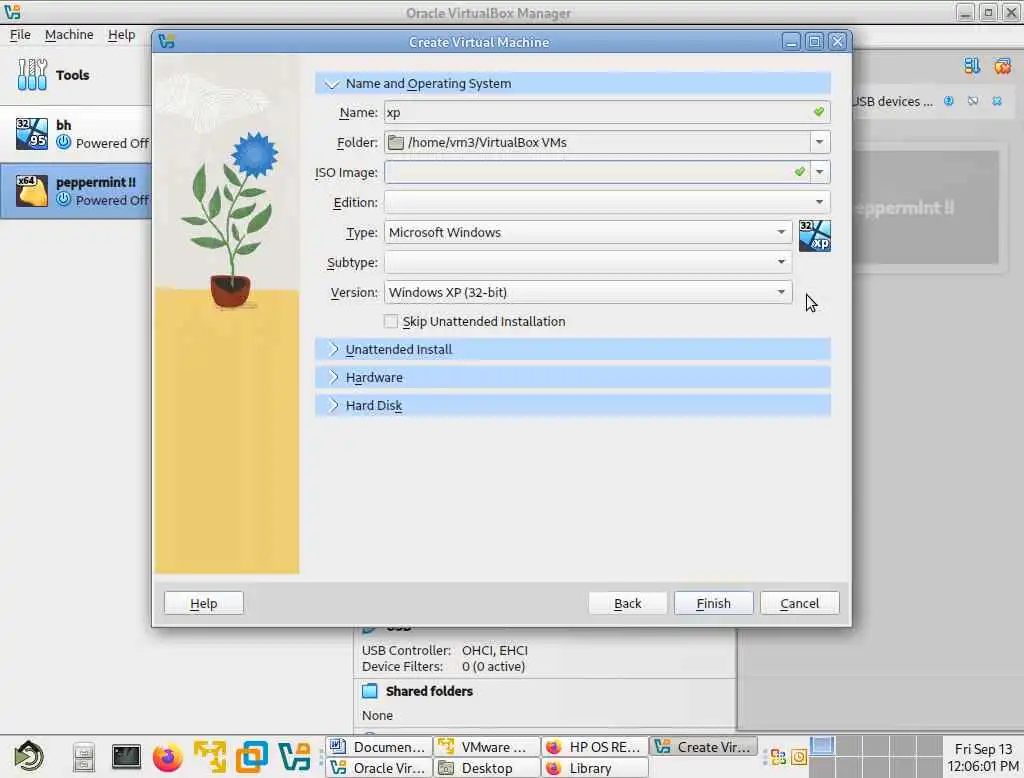The width and height of the screenshot is (1024, 778).
Task: Open the Subtype dropdown
Action: click(588, 262)
